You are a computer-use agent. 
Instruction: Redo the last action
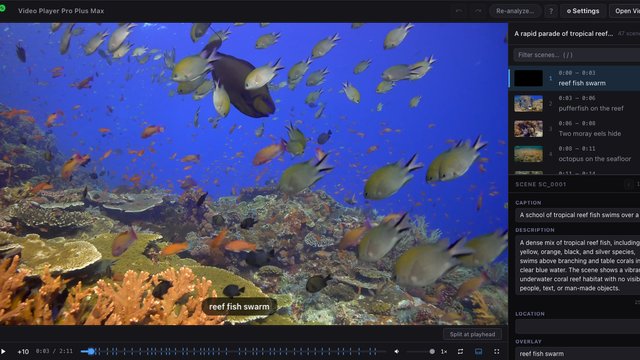coord(478,11)
